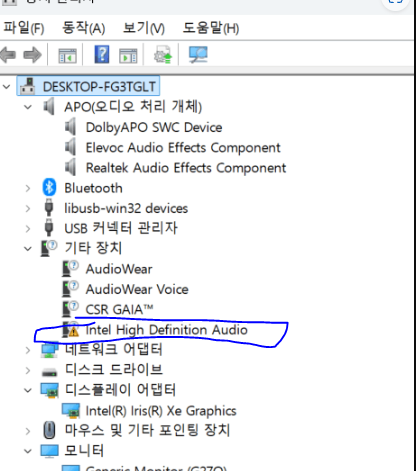
Task: Click speaker icon of Elevoc Audio Effects
Action: coord(70,147)
